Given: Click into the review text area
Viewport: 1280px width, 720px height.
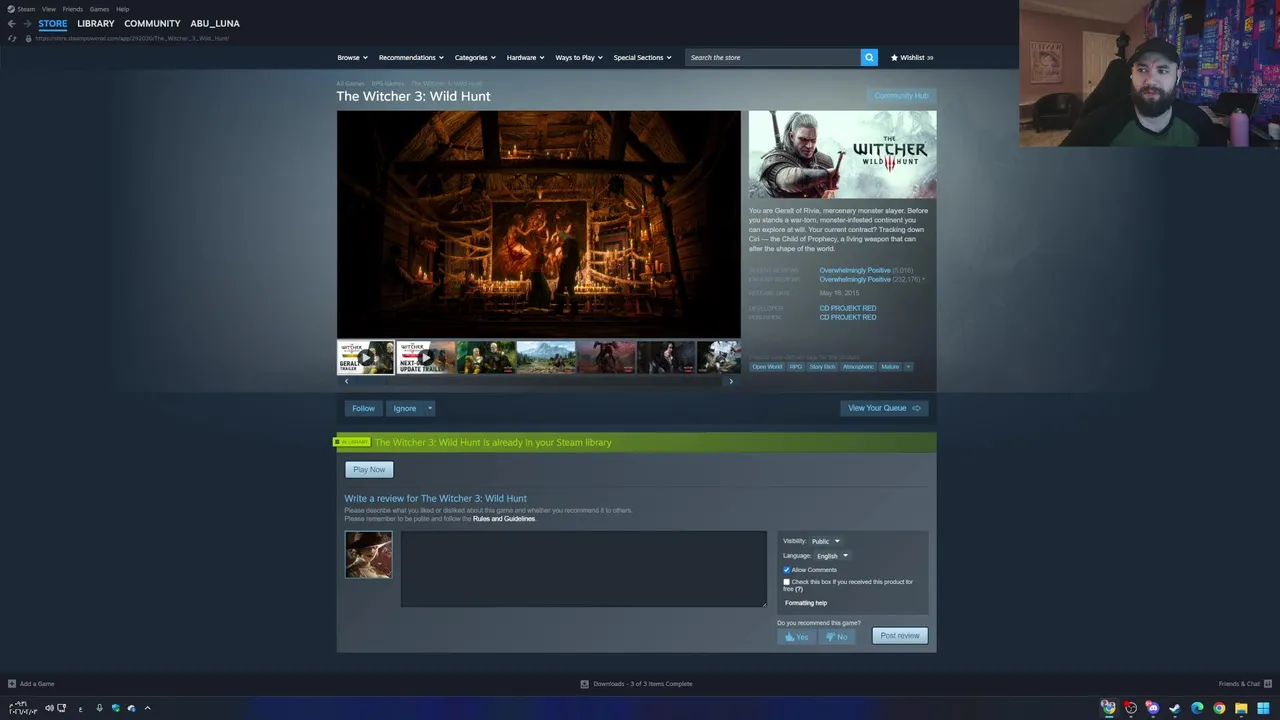Looking at the screenshot, I should (584, 569).
